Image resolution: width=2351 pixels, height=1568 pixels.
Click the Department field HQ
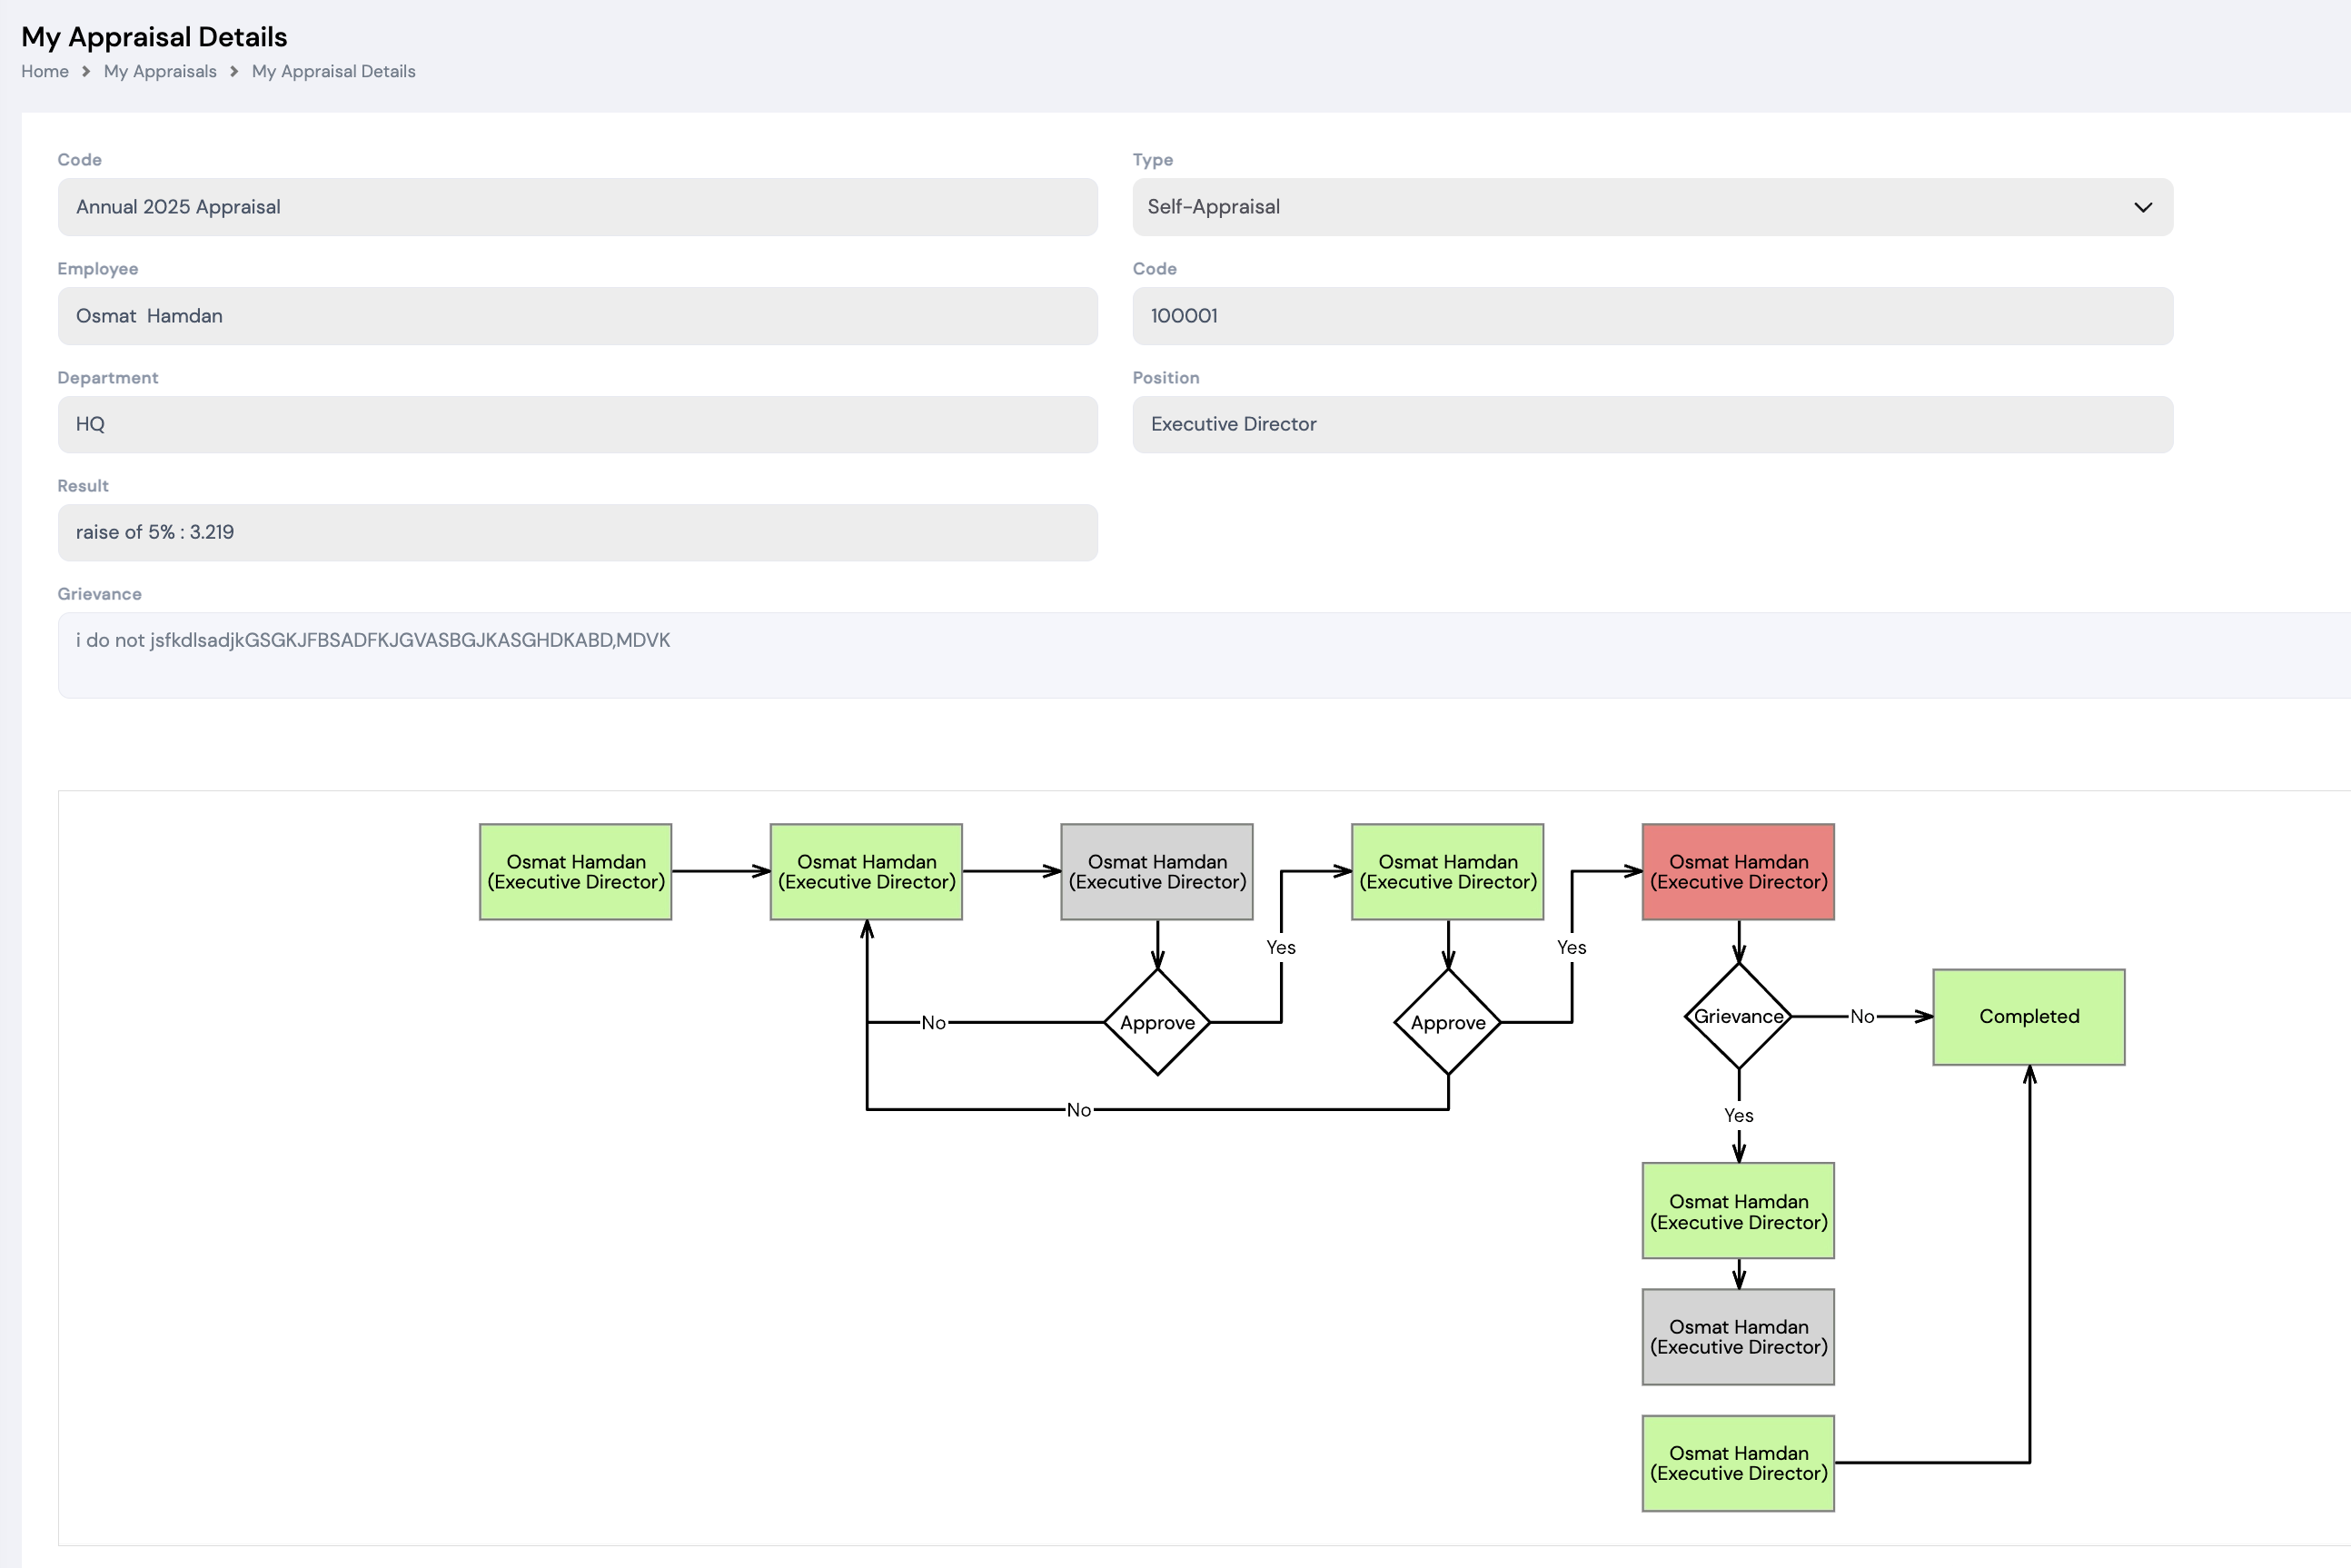578,424
